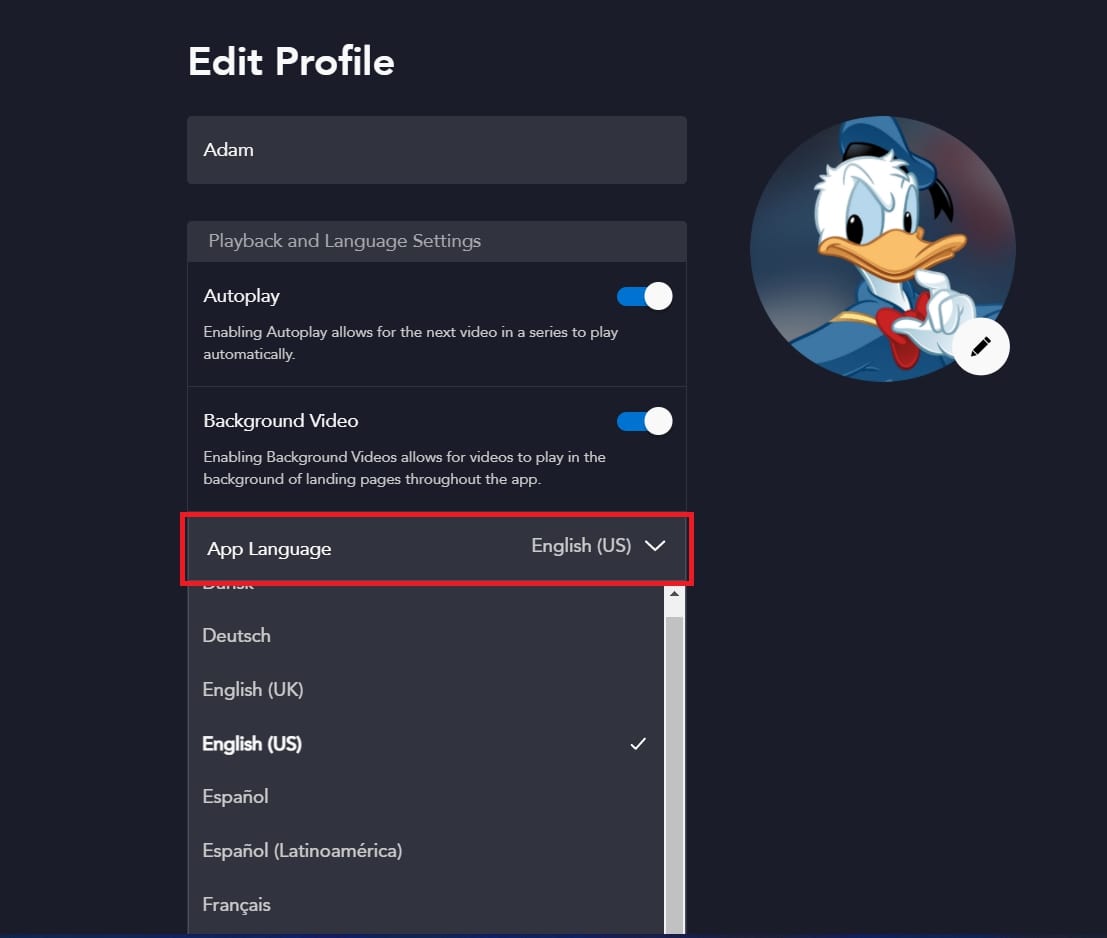Click the App Language dropdown label
The height and width of the screenshot is (938, 1107).
point(269,549)
